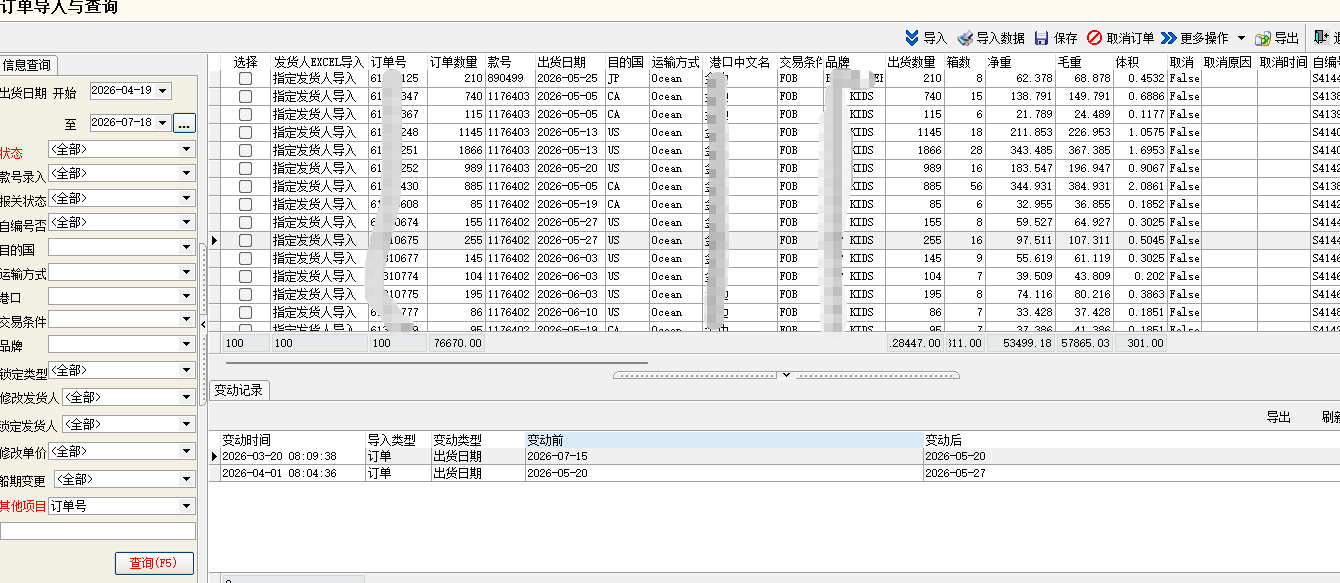The image size is (1340, 583).
Task: Click the 订单数量 column header
Action: pos(456,61)
